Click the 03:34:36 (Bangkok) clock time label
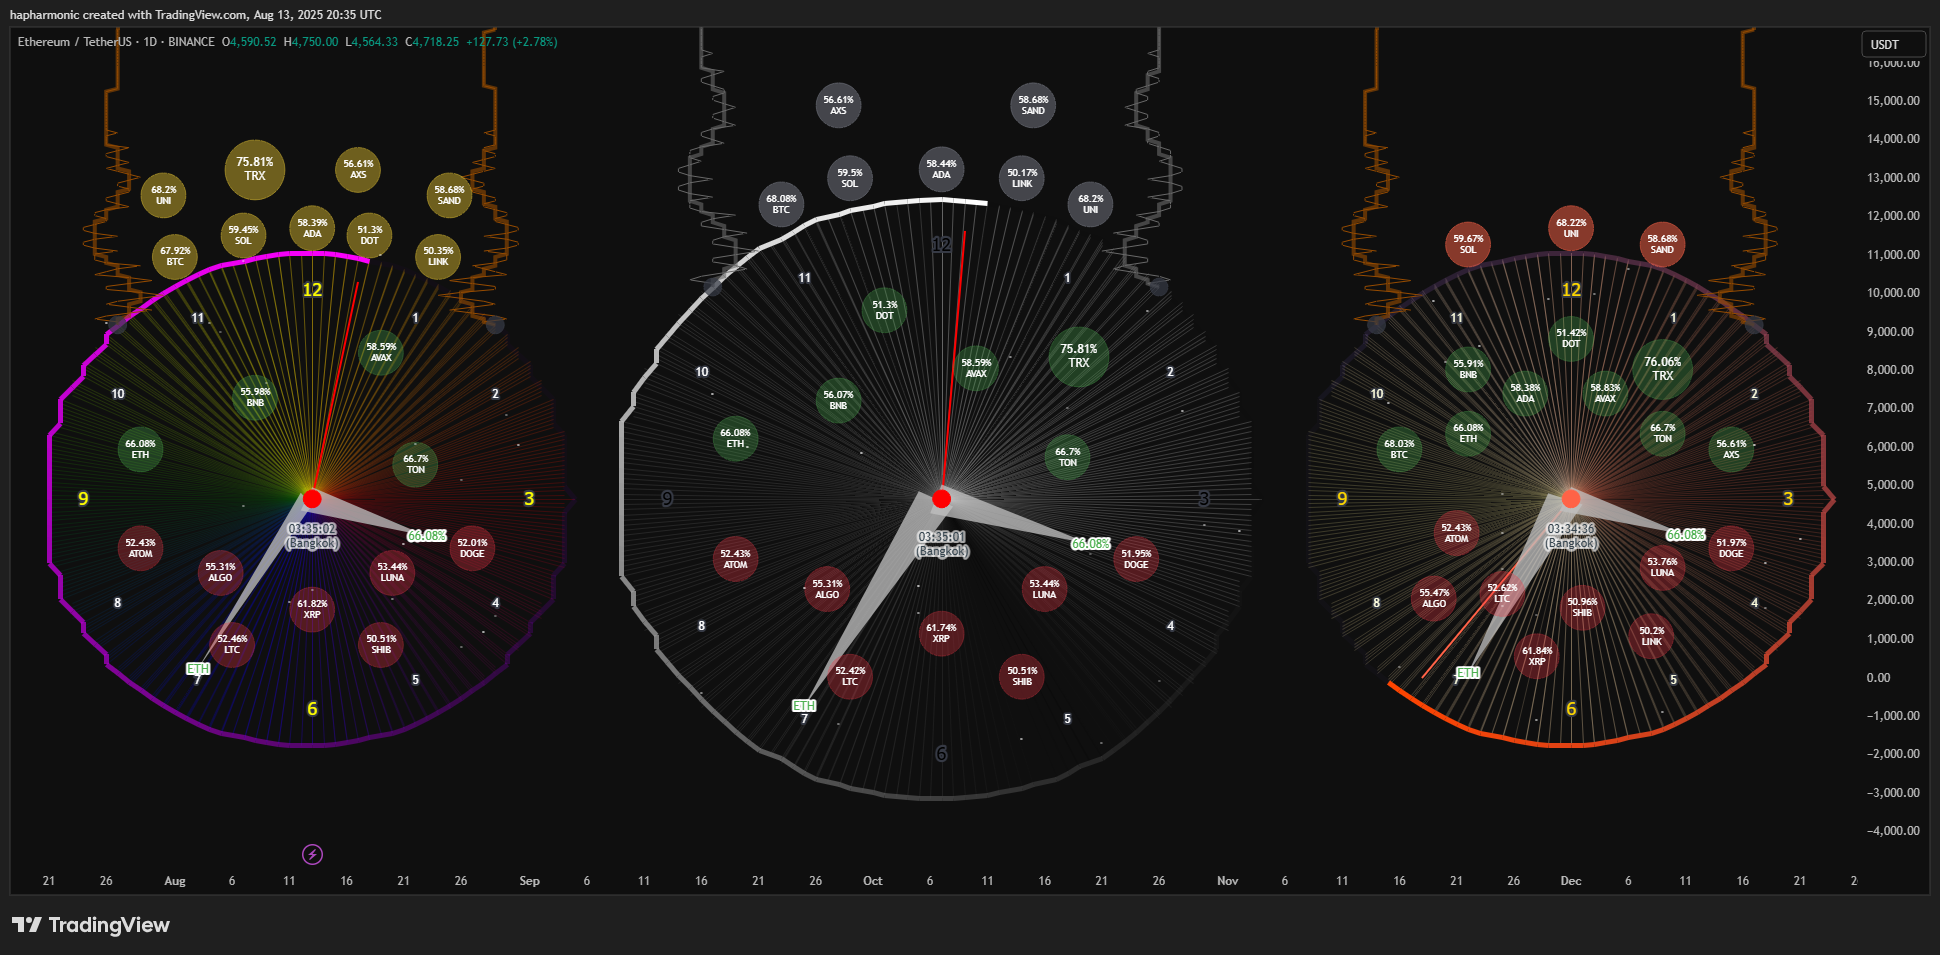1940x955 pixels. pos(1571,536)
